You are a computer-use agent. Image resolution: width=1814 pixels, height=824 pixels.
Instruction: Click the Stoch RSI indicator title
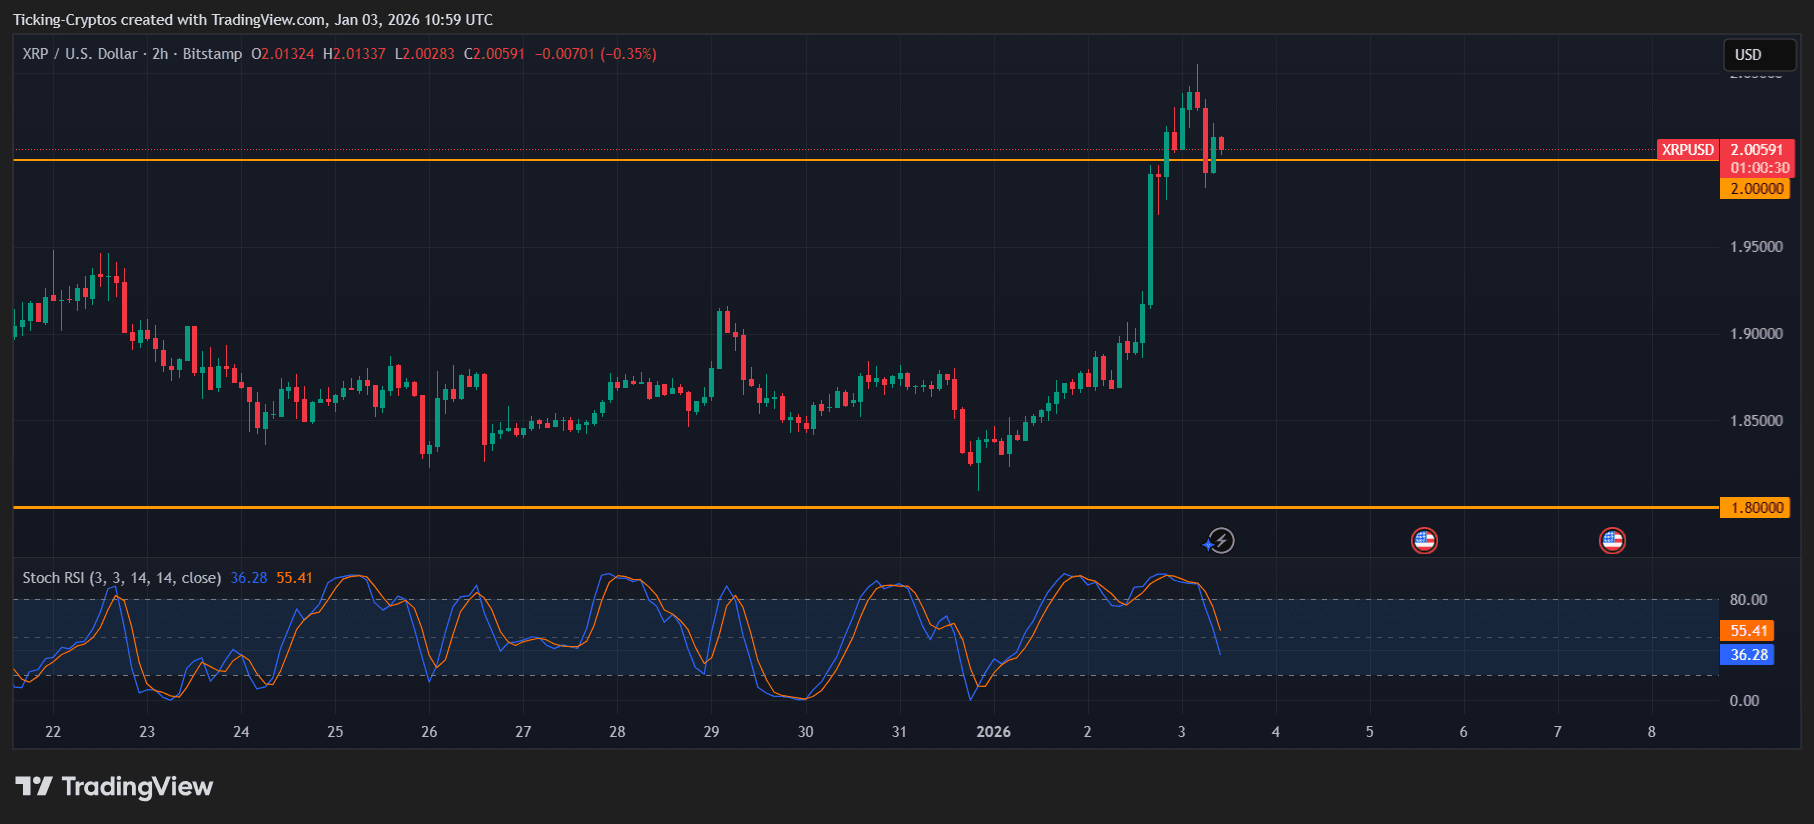(x=121, y=578)
